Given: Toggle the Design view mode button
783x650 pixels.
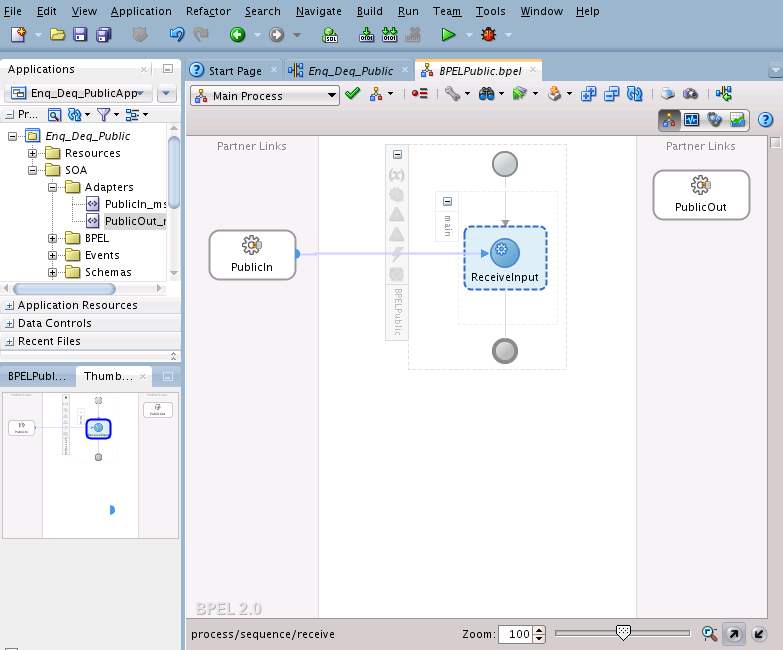Looking at the screenshot, I should click(x=669, y=120).
